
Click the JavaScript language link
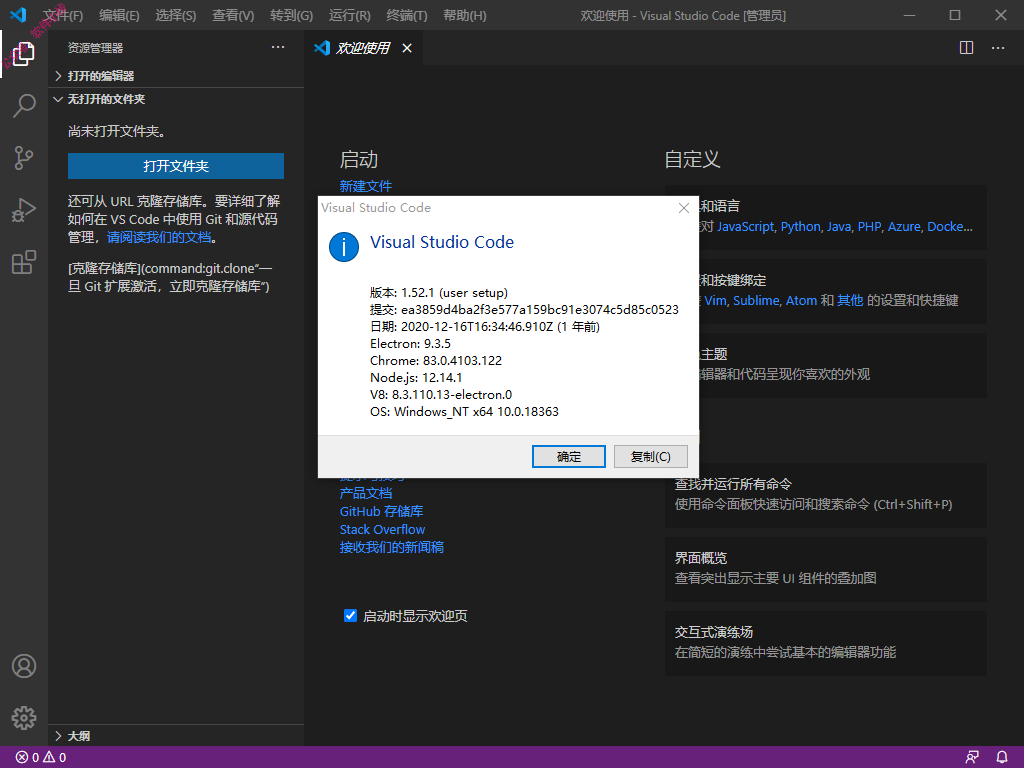[x=745, y=227]
